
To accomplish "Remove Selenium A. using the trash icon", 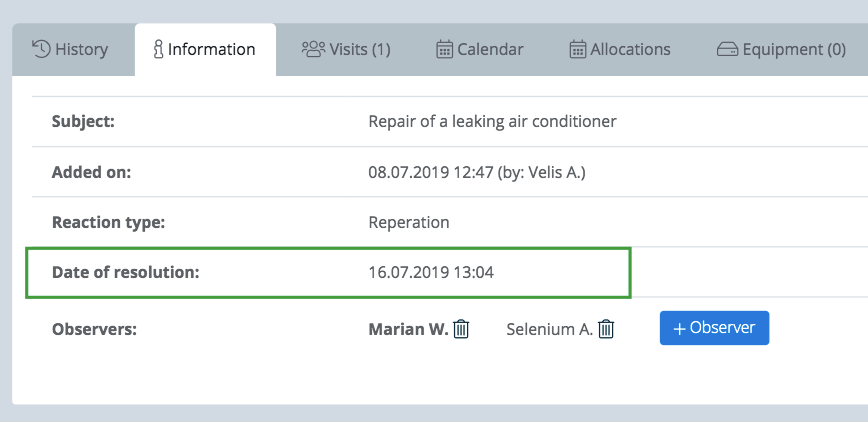I will click(x=606, y=329).
